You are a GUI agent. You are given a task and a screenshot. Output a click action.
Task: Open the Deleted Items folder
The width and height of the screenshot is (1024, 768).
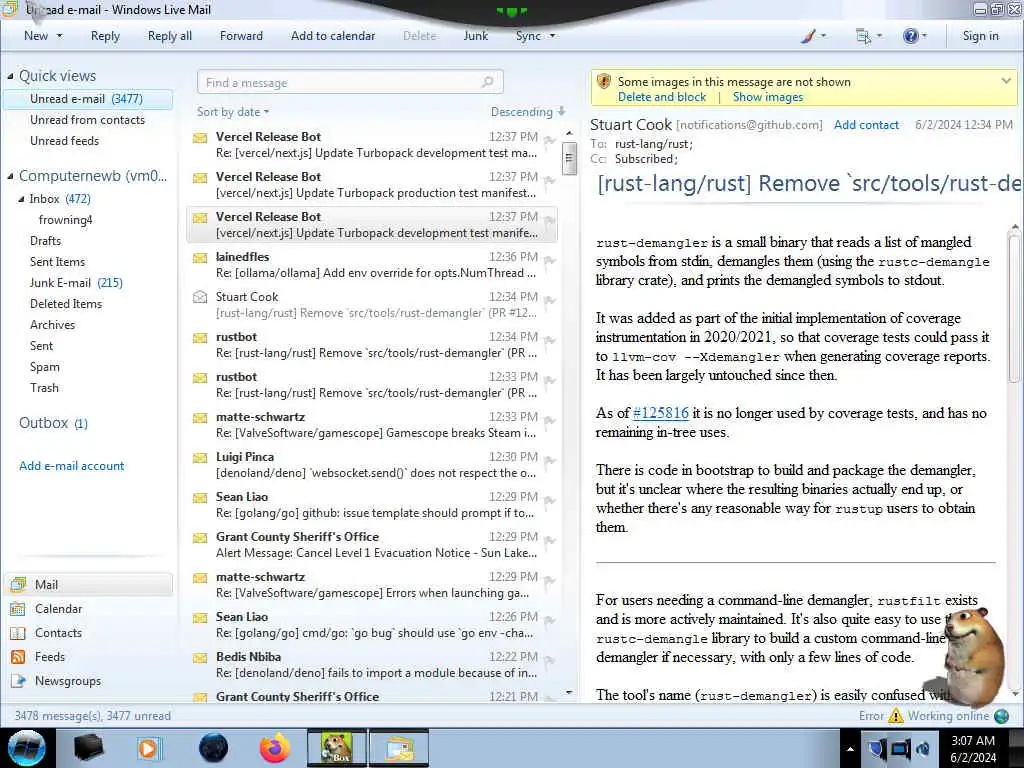pos(65,304)
